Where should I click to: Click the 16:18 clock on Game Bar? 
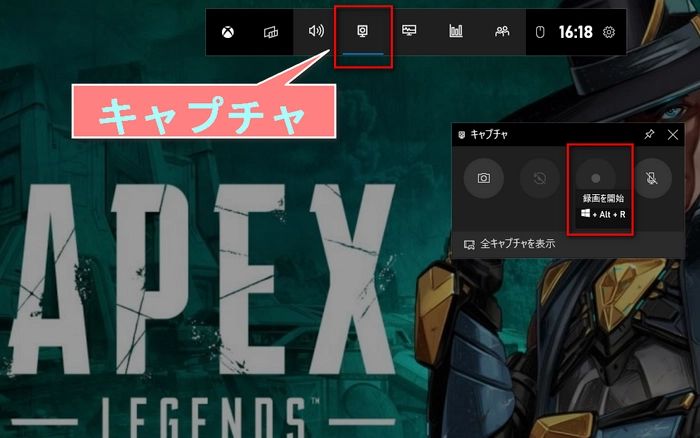[x=575, y=32]
